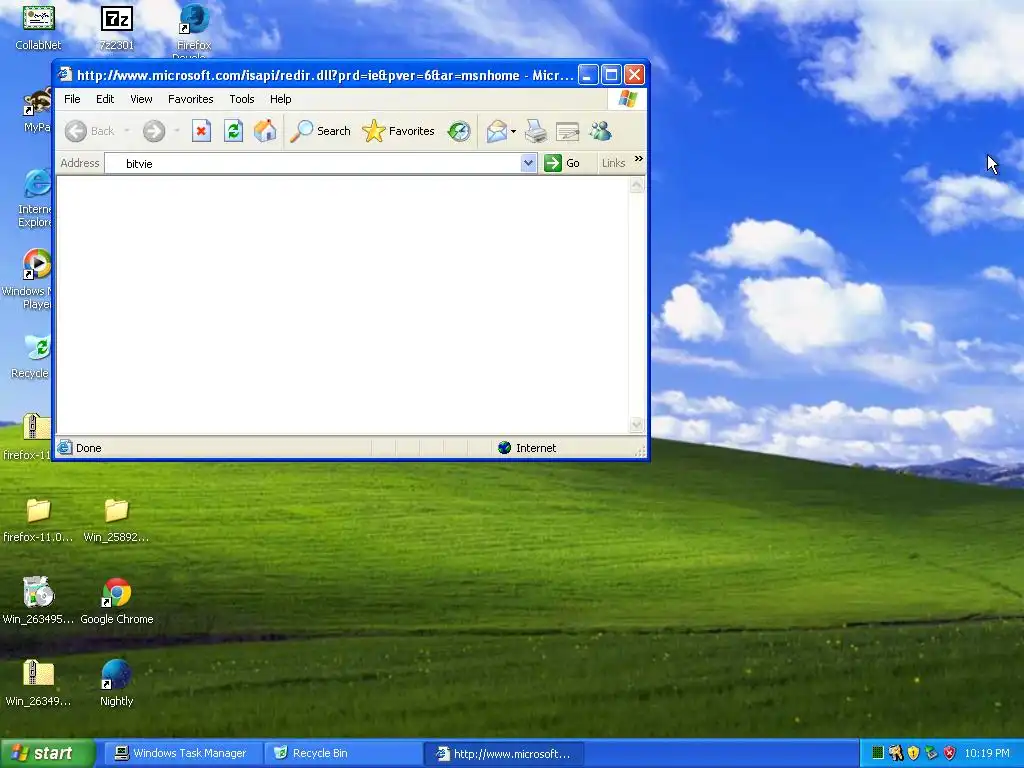Click the red shield tray icon

pyautogui.click(x=950, y=753)
